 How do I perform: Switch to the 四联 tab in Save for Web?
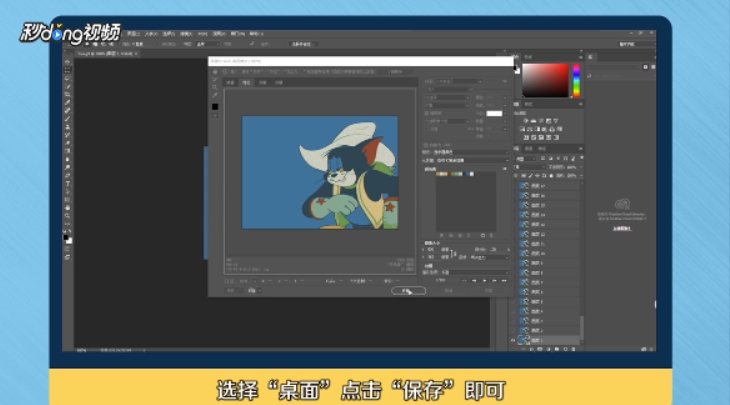click(279, 82)
